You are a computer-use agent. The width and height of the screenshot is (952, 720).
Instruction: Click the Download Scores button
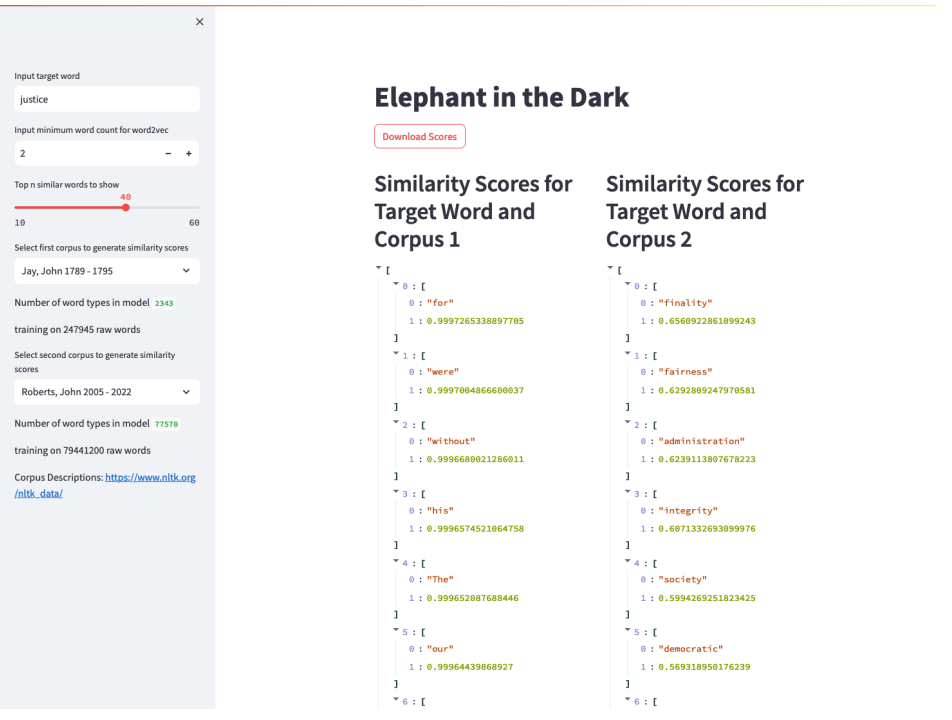pos(419,136)
